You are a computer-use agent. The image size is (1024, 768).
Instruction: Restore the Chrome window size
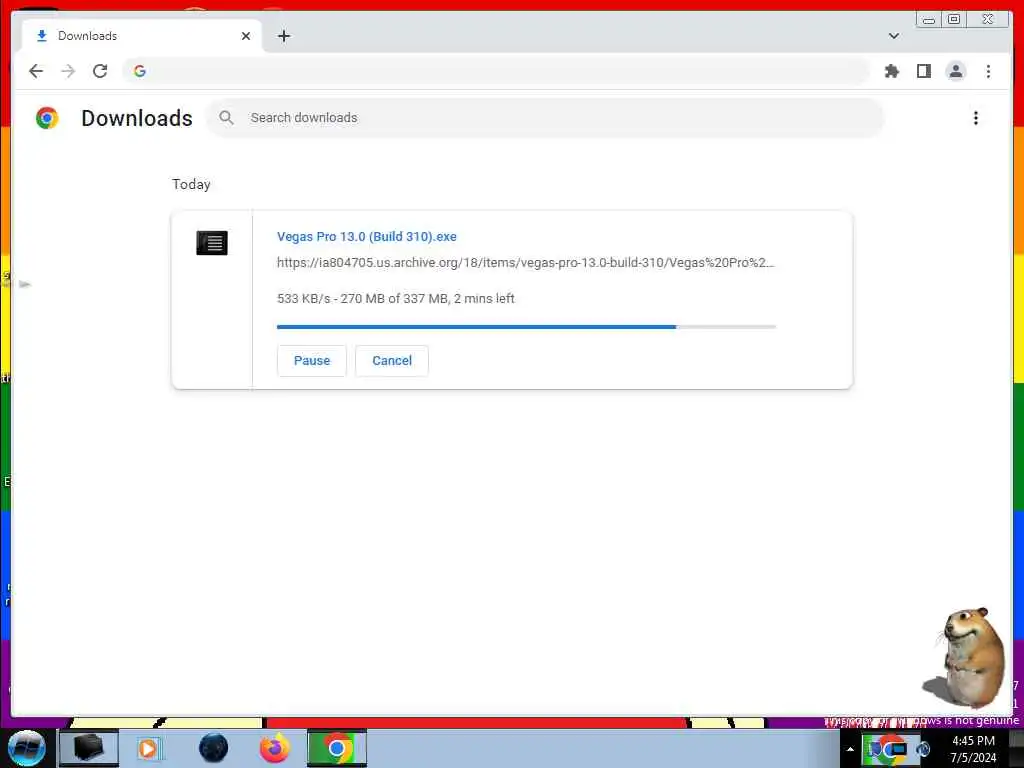[x=953, y=20]
